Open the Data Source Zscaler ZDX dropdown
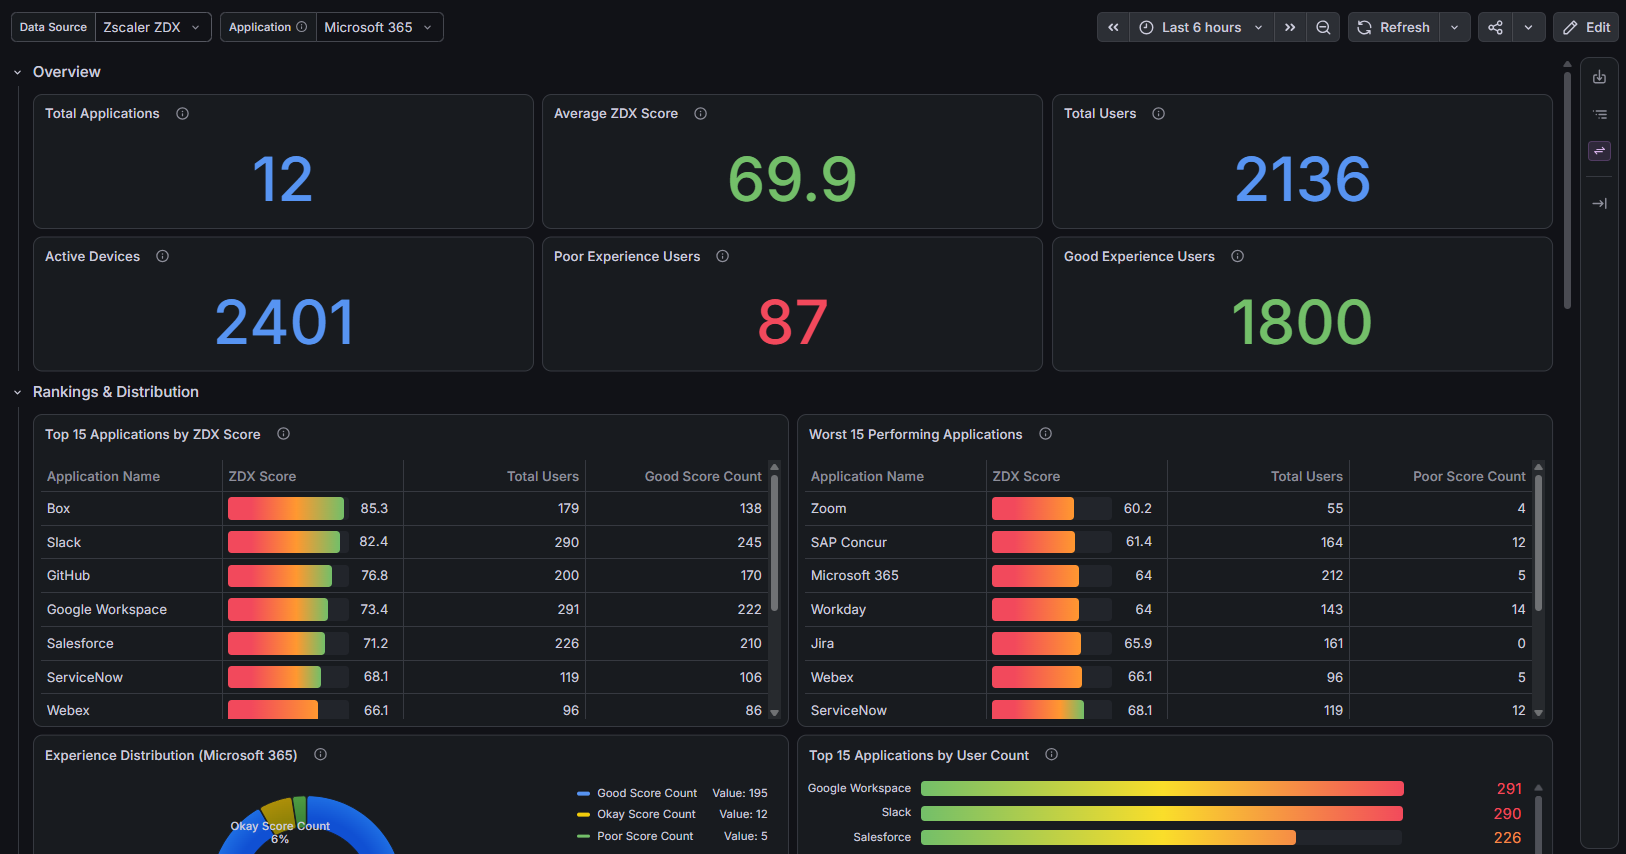This screenshot has width=1626, height=854. click(153, 27)
